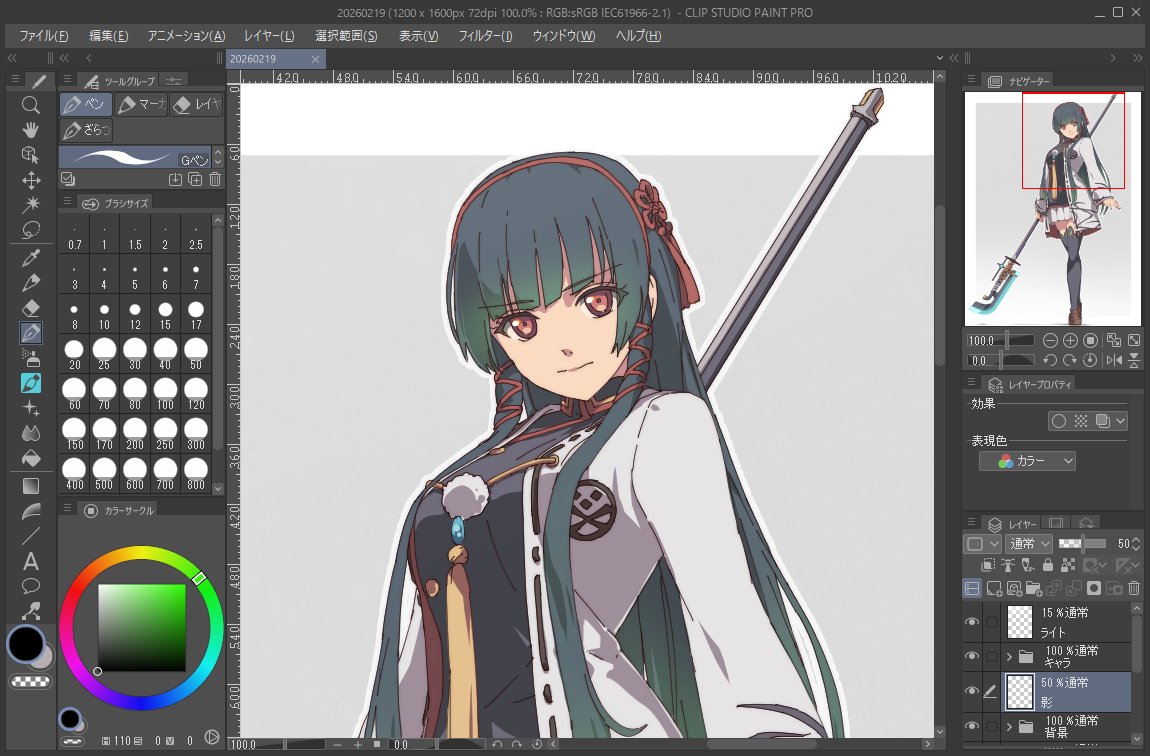This screenshot has height=756, width=1150.
Task: Hide the キャラ folder layer
Action: coord(972,656)
